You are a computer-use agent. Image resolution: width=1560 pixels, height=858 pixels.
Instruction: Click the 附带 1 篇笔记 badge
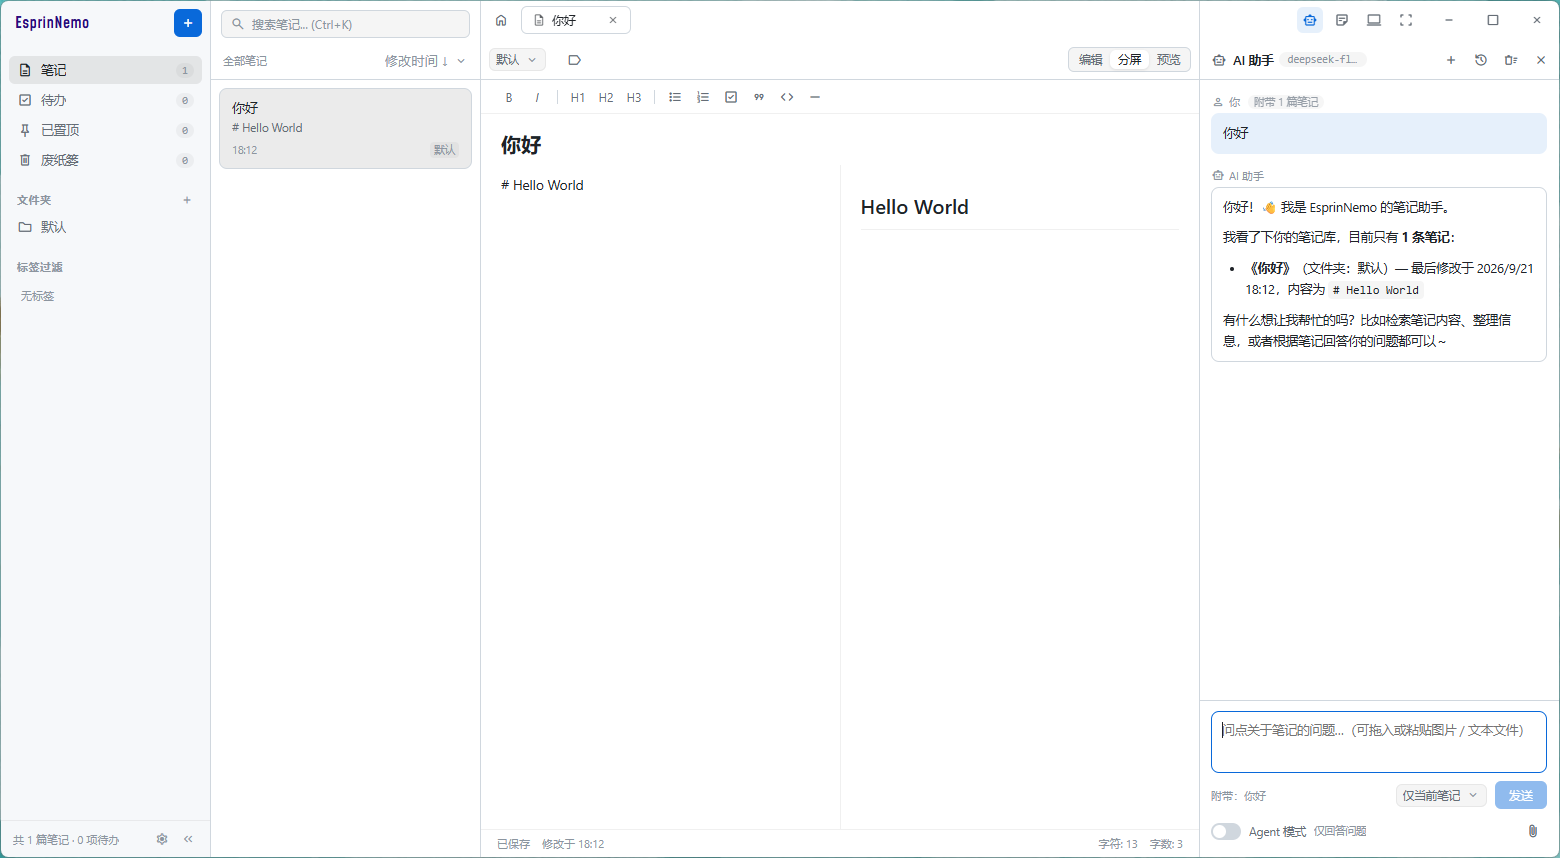[x=1286, y=102]
